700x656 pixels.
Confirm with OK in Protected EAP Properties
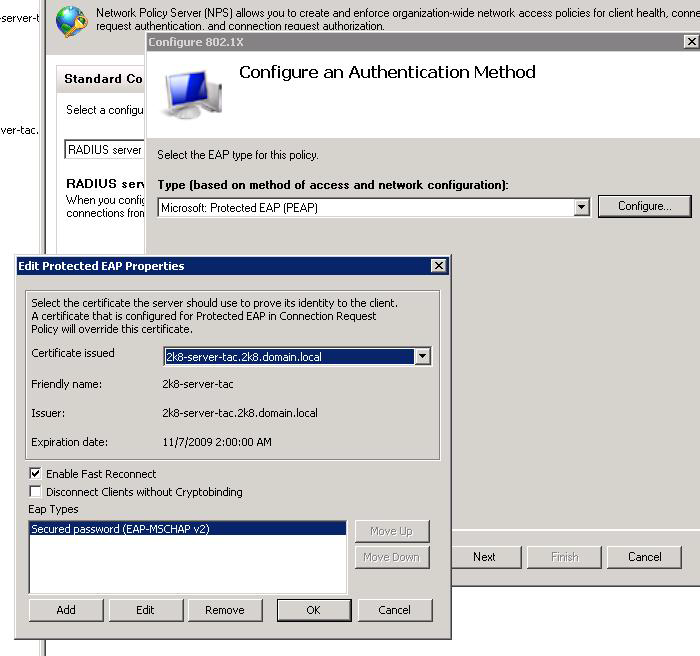point(313,610)
